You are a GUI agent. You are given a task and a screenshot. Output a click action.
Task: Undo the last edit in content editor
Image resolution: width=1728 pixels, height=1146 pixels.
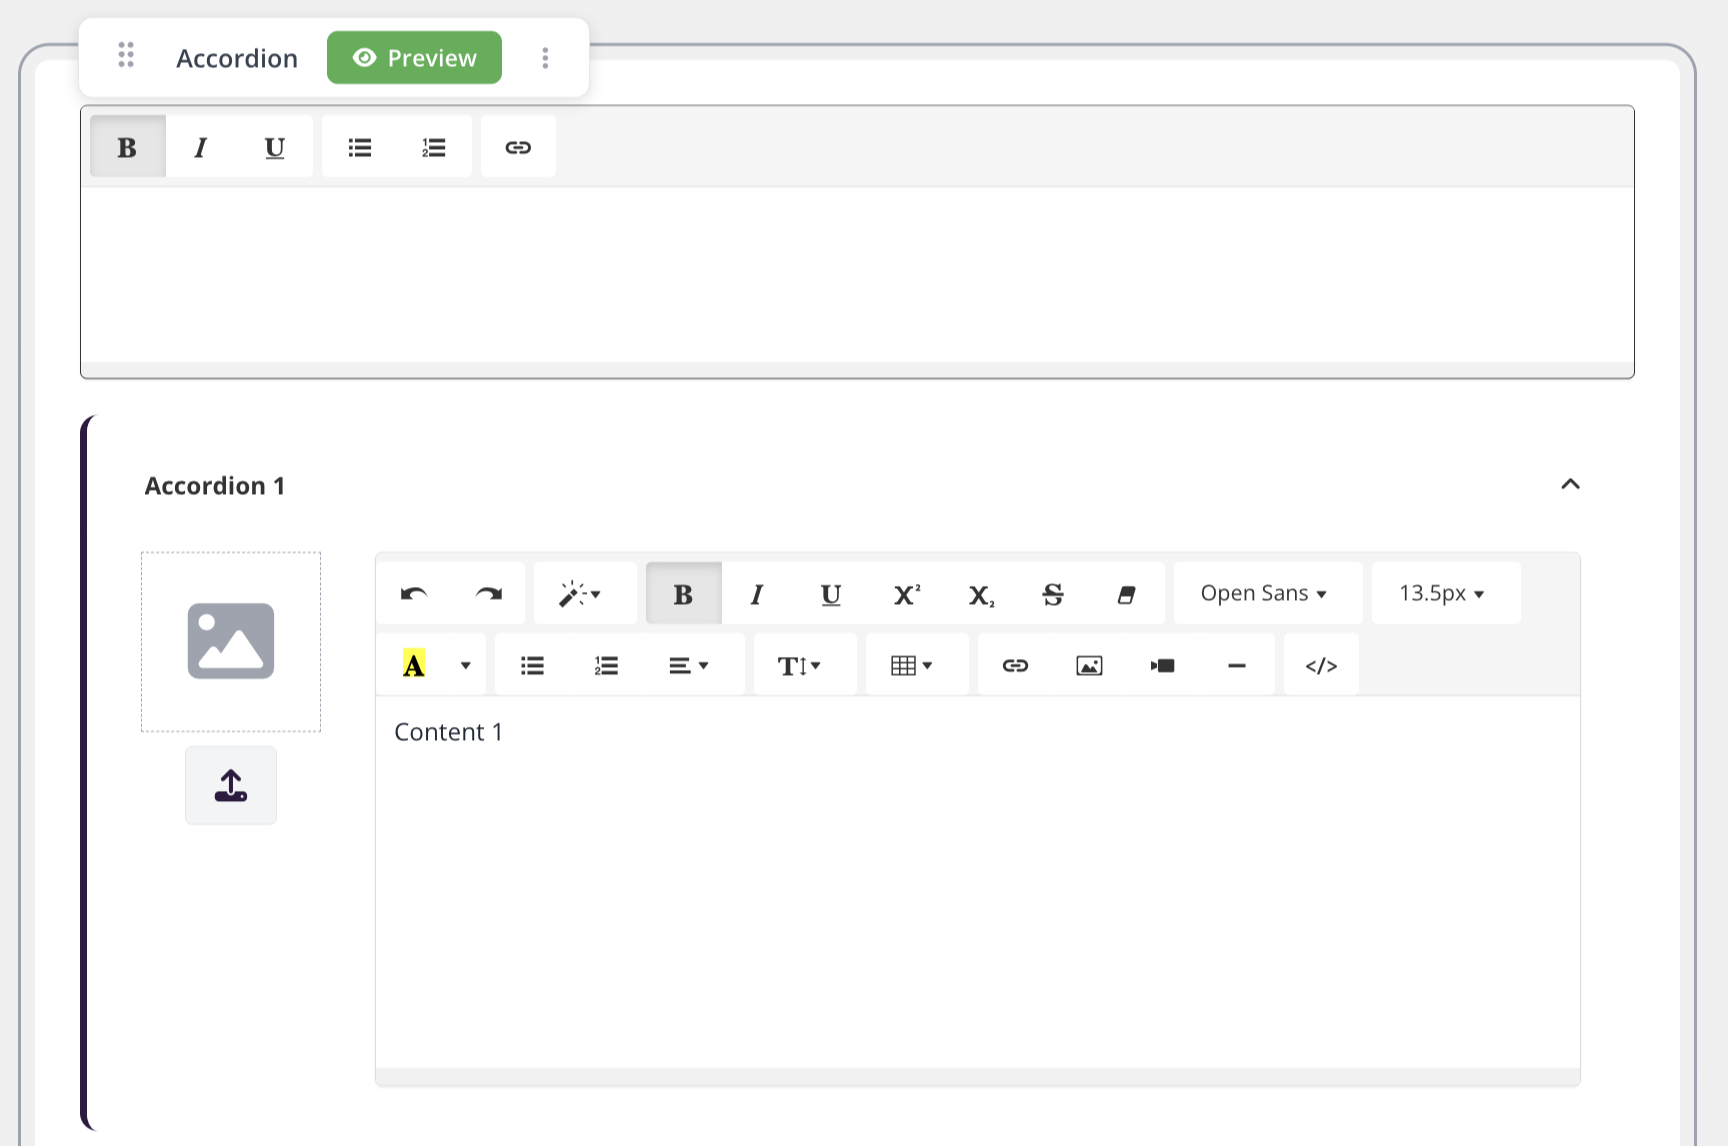pos(414,594)
